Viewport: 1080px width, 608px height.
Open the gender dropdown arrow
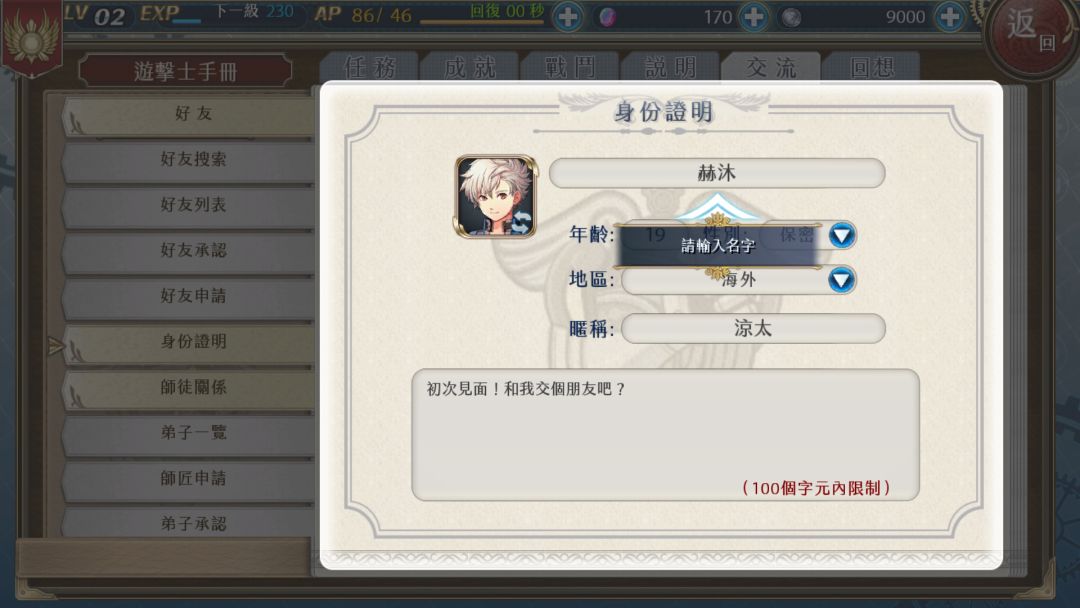coord(842,235)
